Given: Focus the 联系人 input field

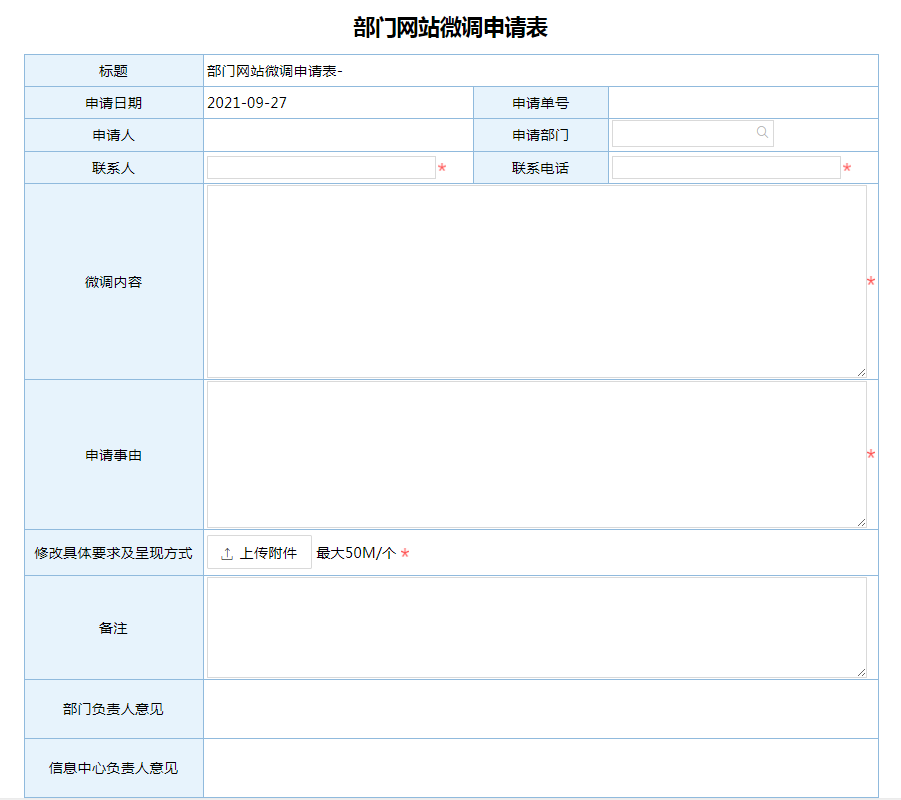Looking at the screenshot, I should pos(320,168).
